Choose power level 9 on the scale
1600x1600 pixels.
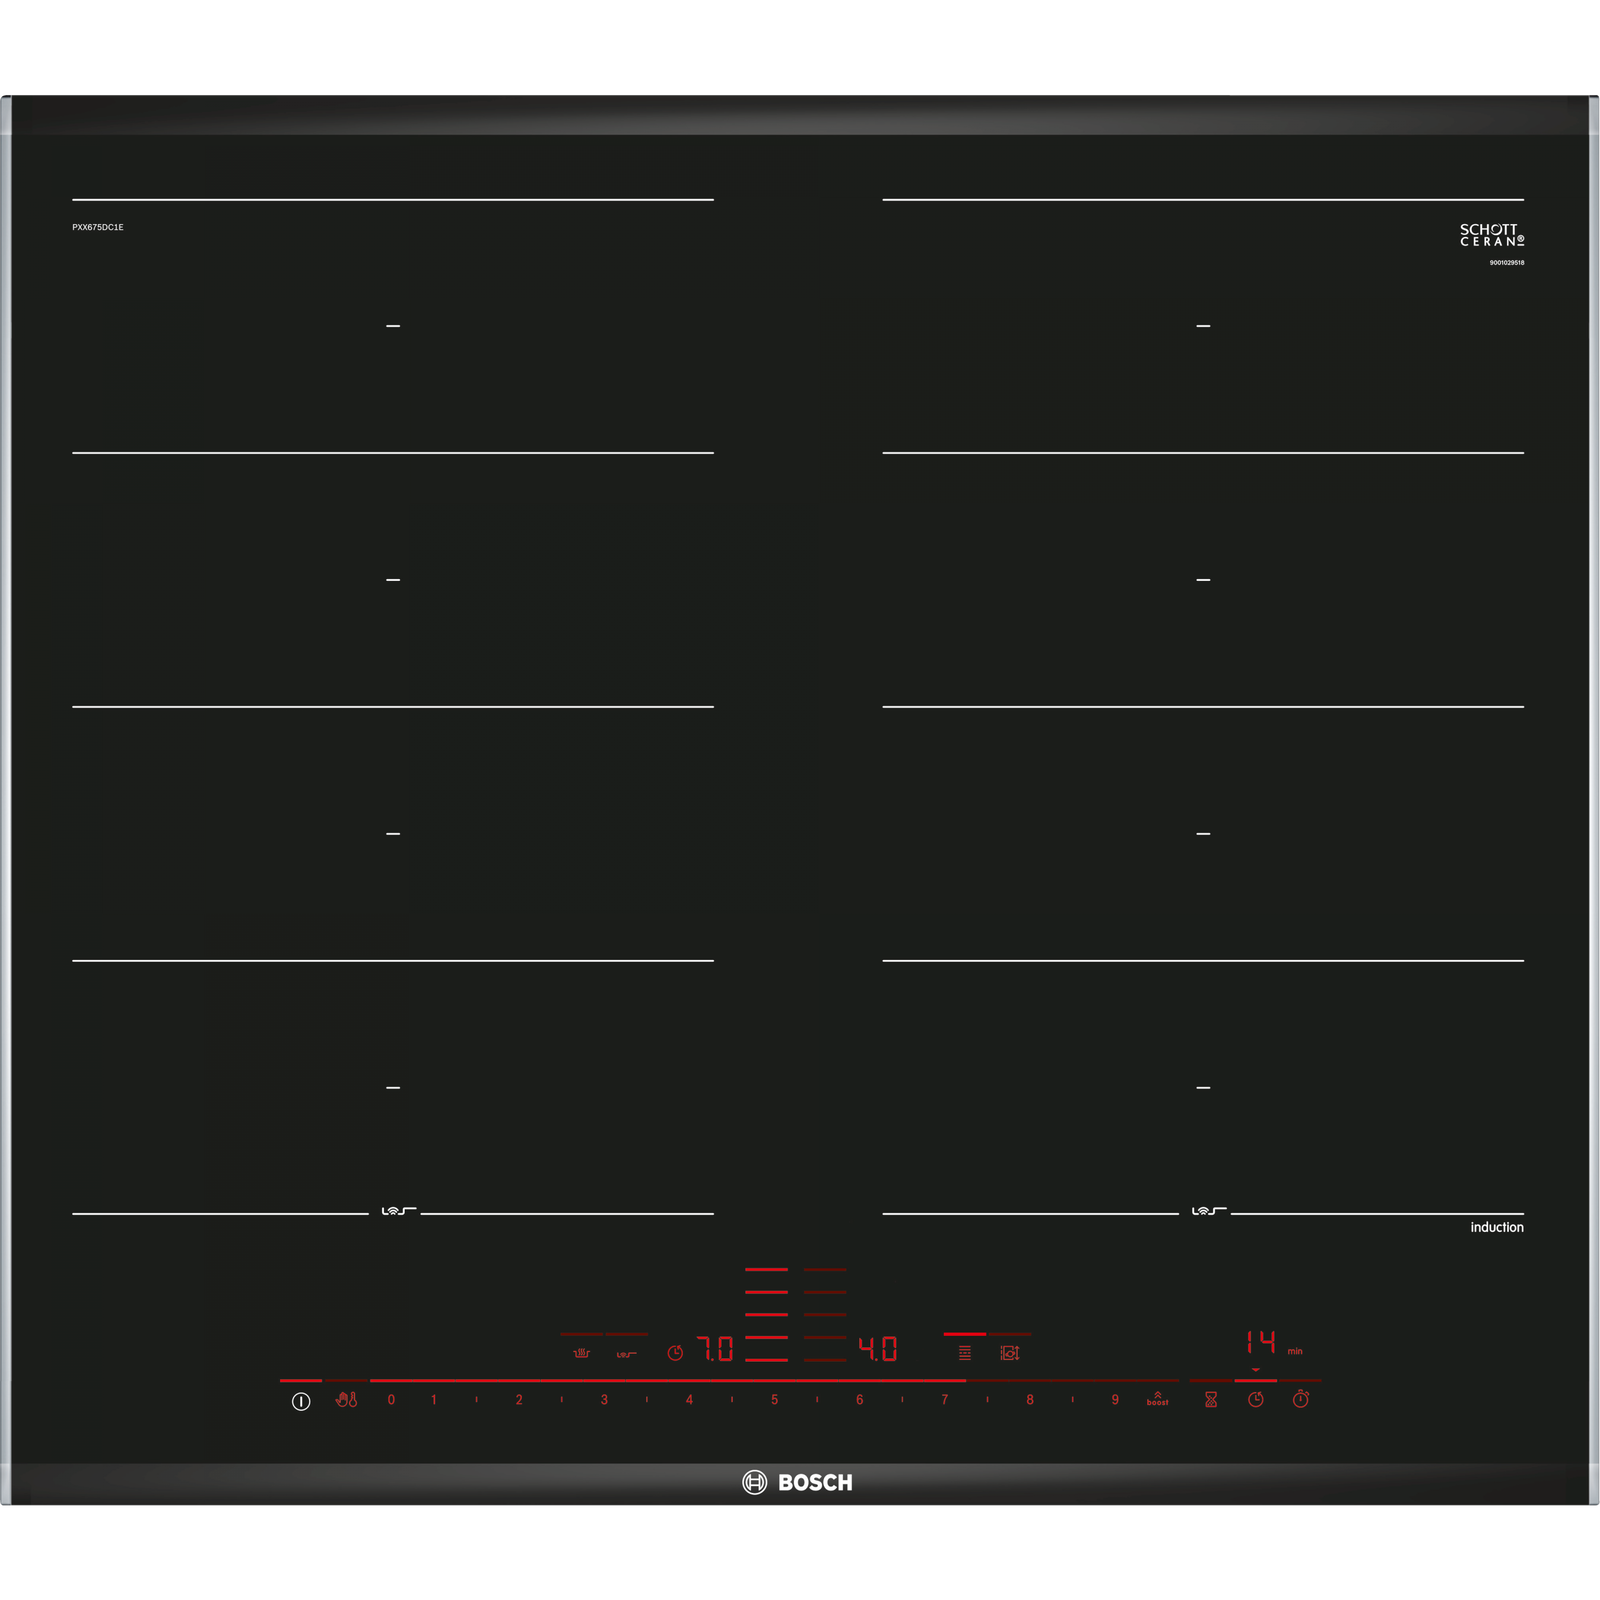[x=1115, y=1400]
